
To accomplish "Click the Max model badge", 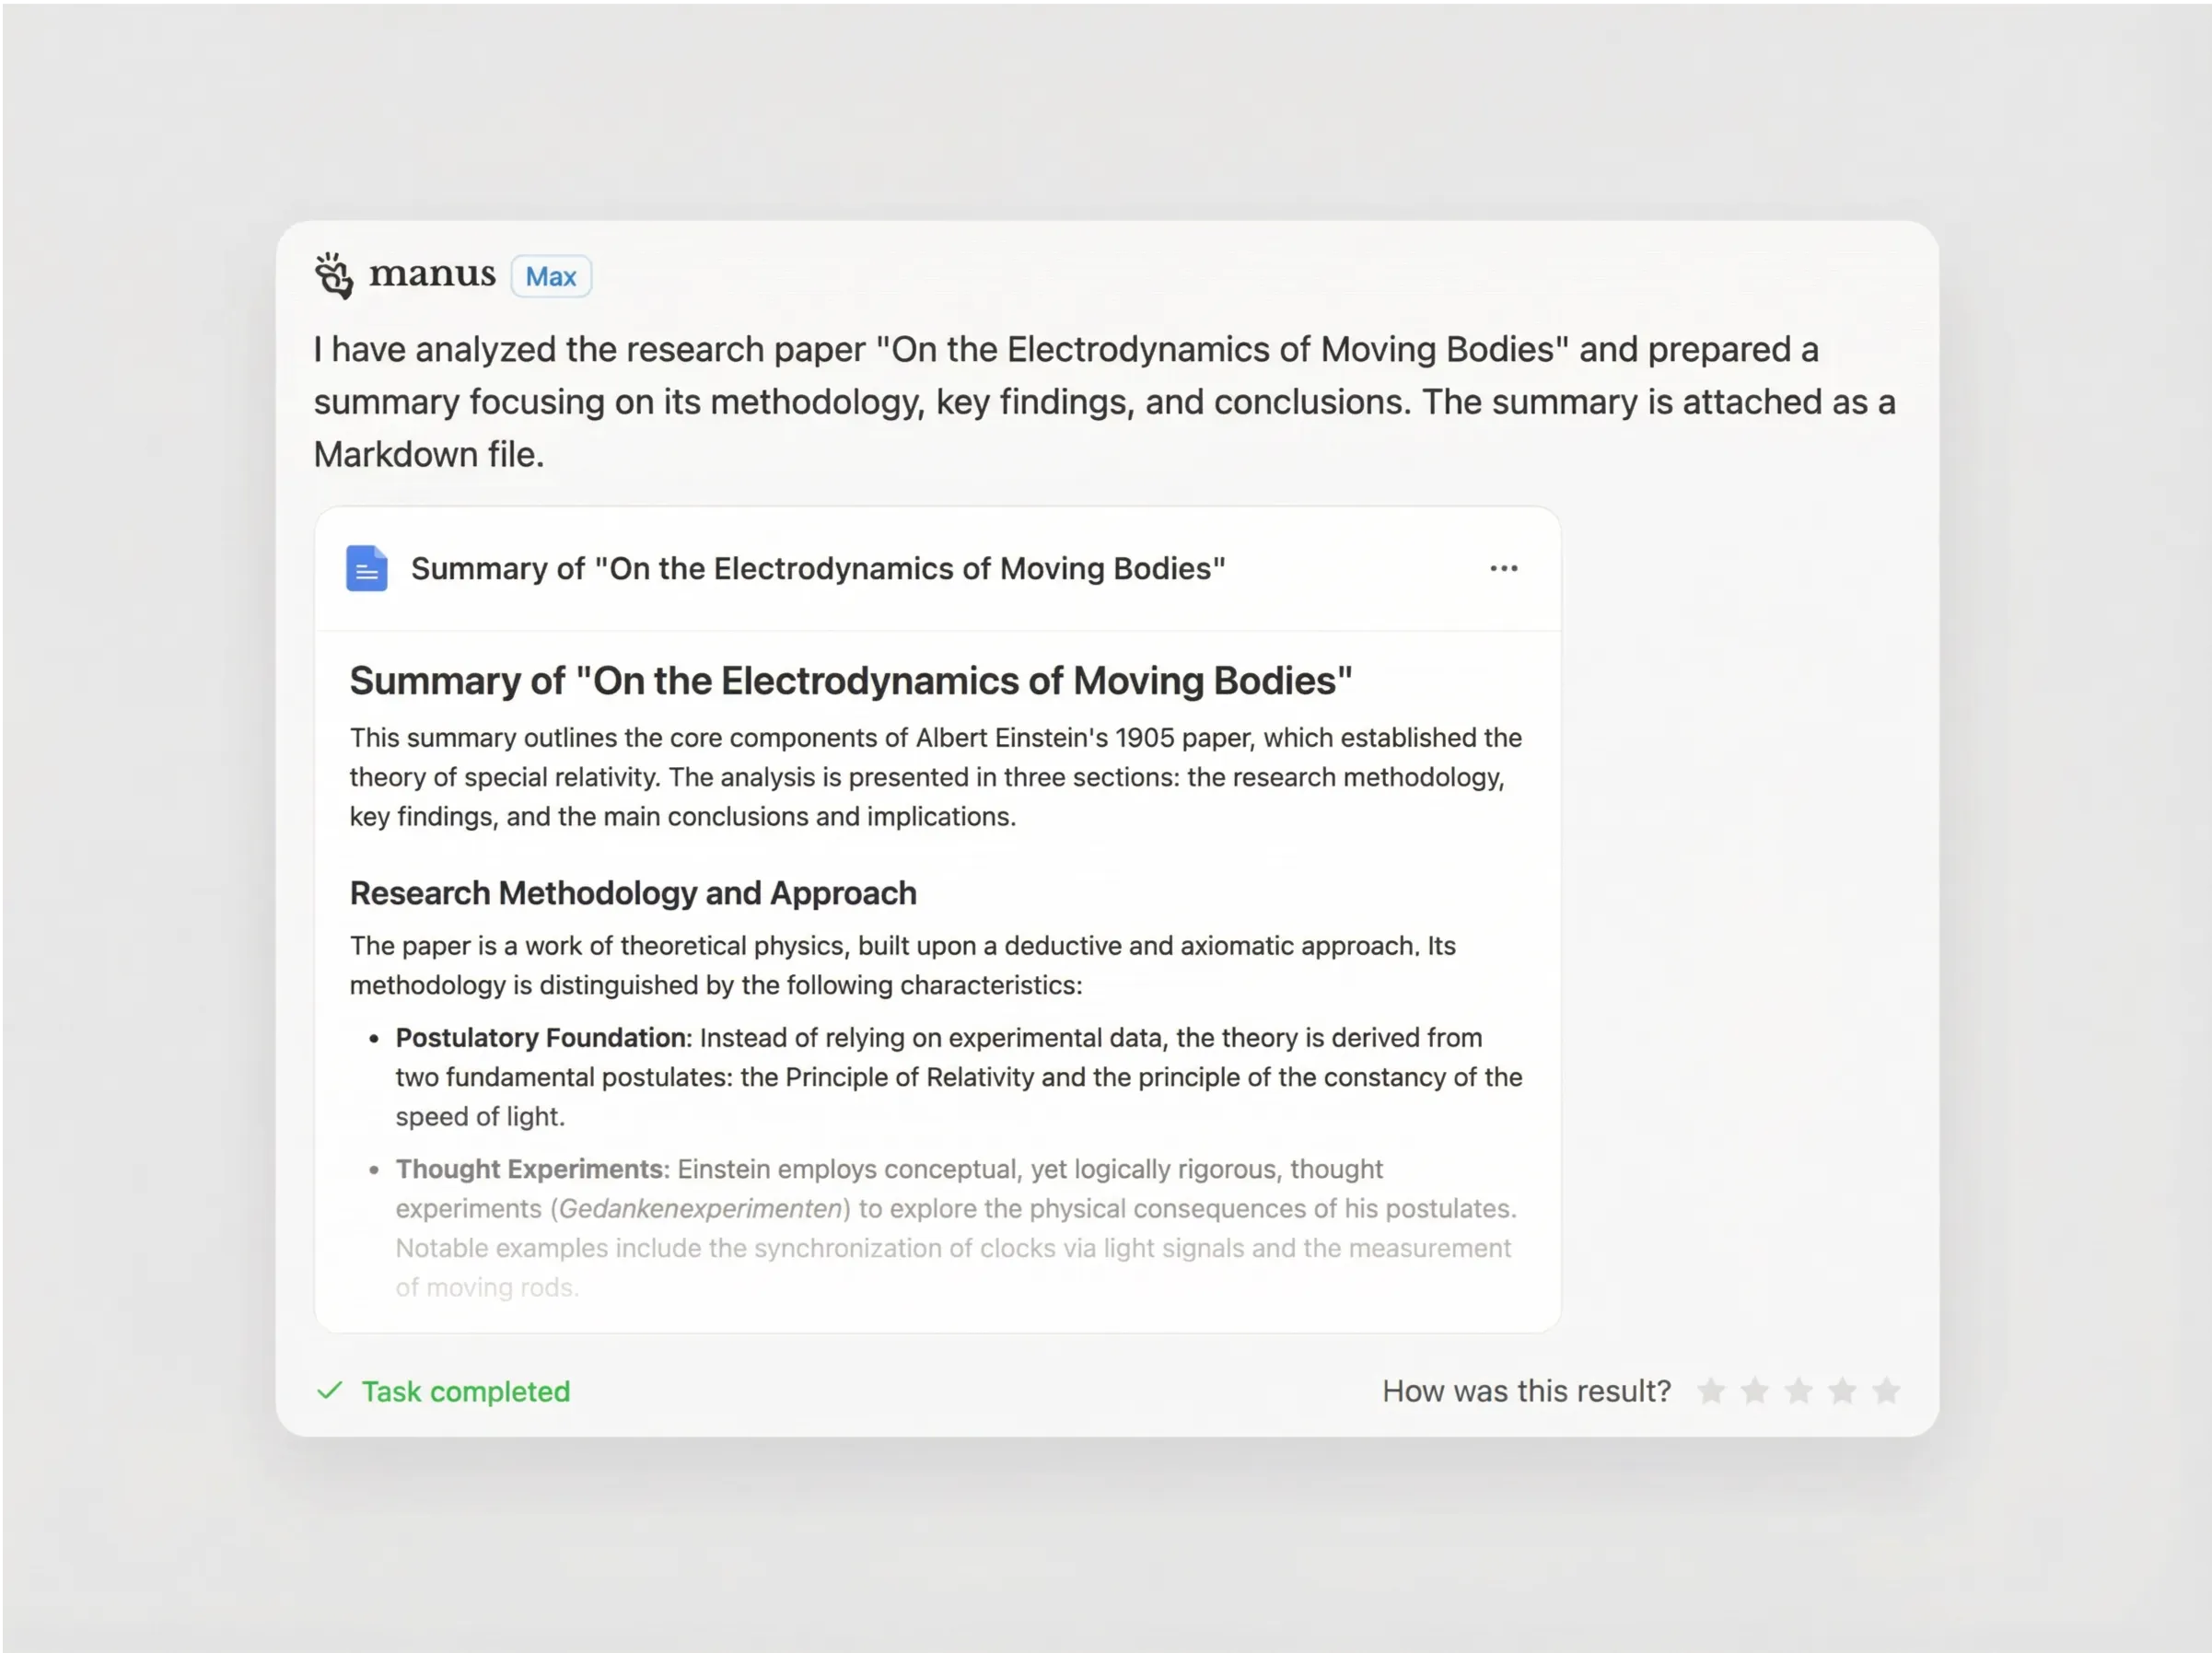I will tap(551, 276).
